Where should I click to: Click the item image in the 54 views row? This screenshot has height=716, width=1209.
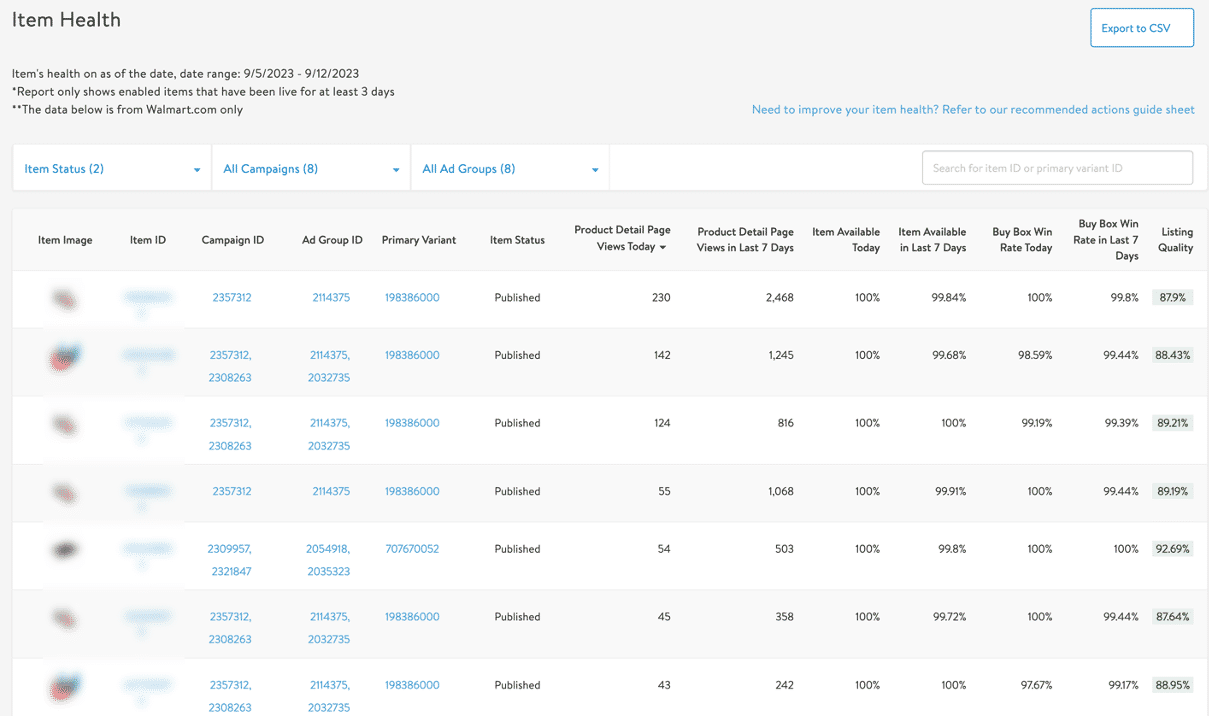point(65,549)
